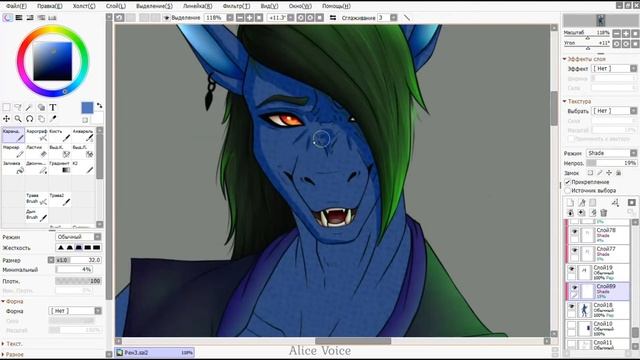Hide layer Слой78

click(x=574, y=232)
